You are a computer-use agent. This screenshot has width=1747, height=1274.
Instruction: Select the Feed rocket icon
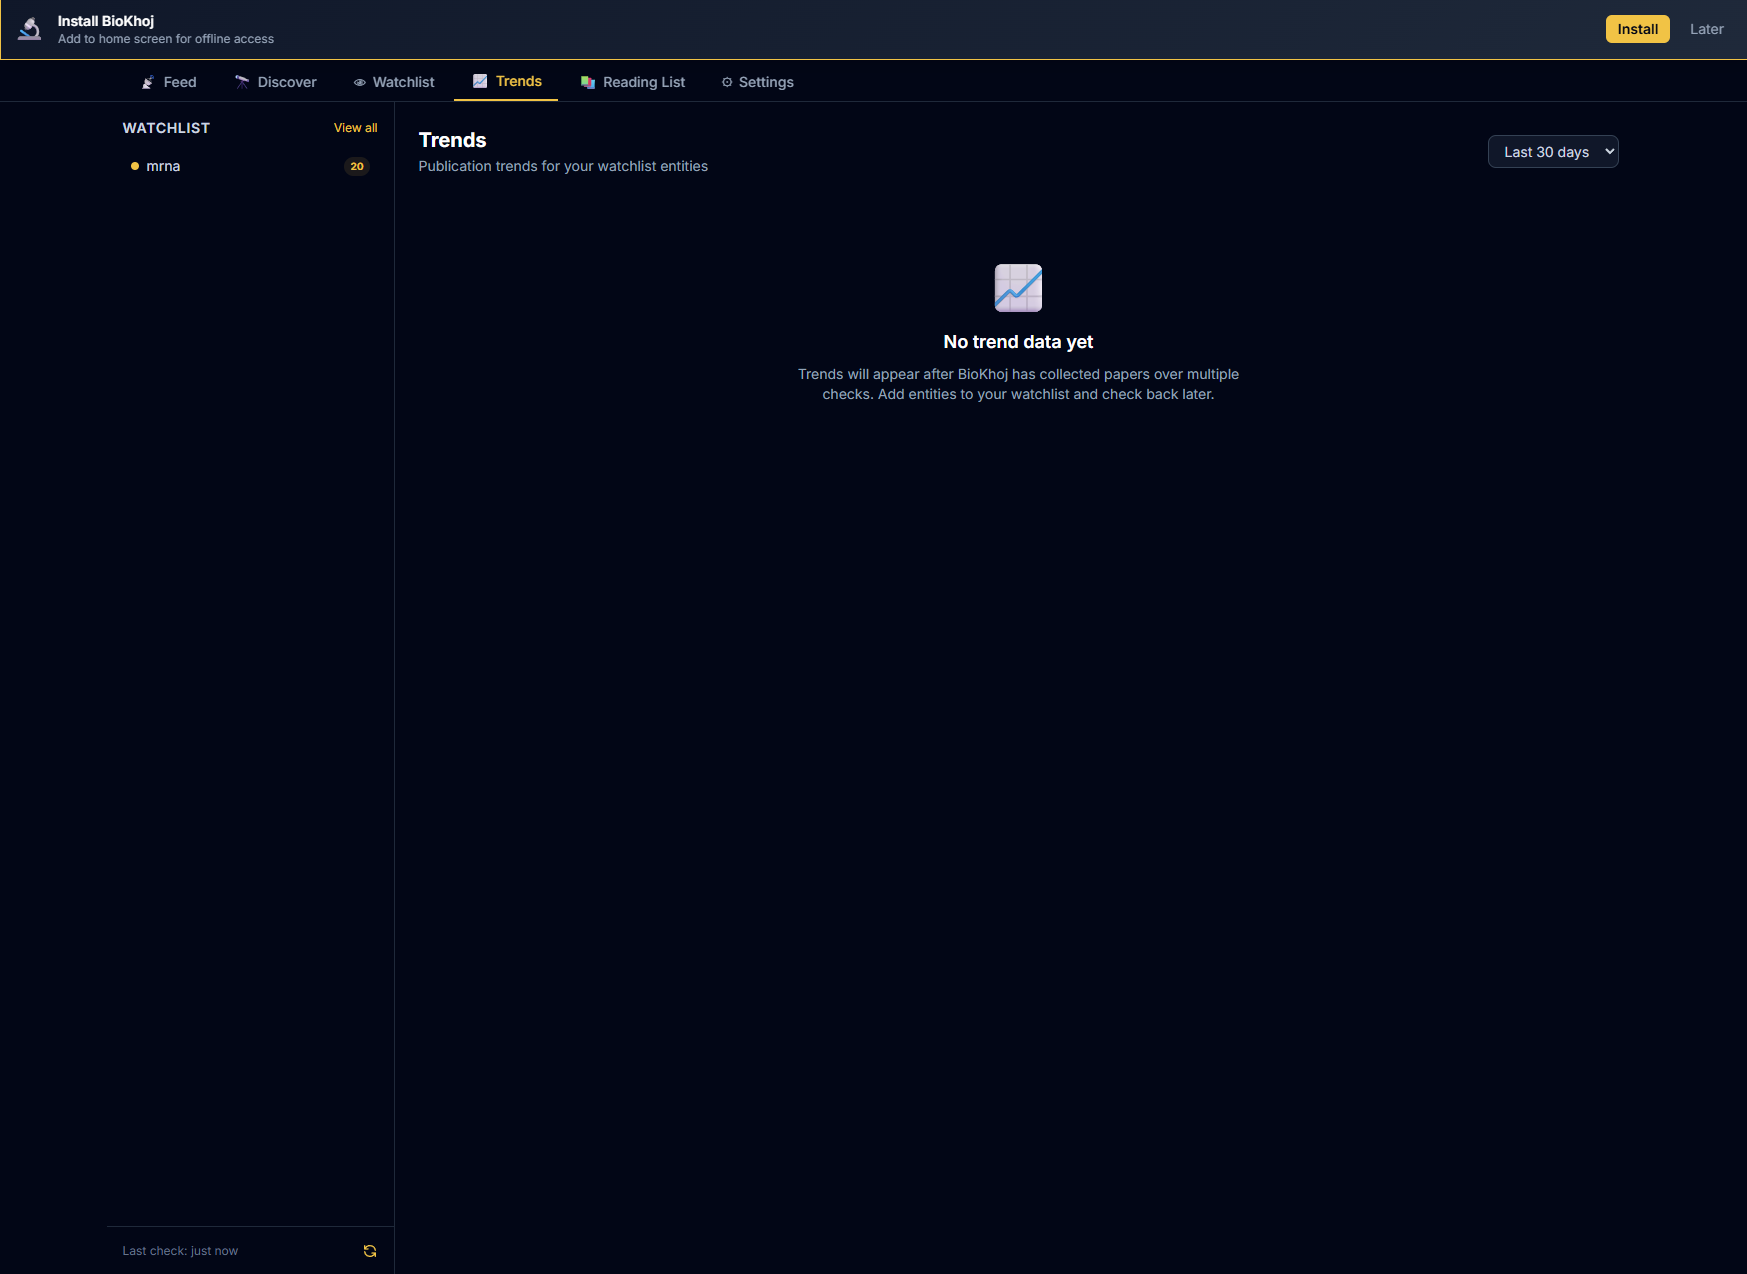(147, 82)
